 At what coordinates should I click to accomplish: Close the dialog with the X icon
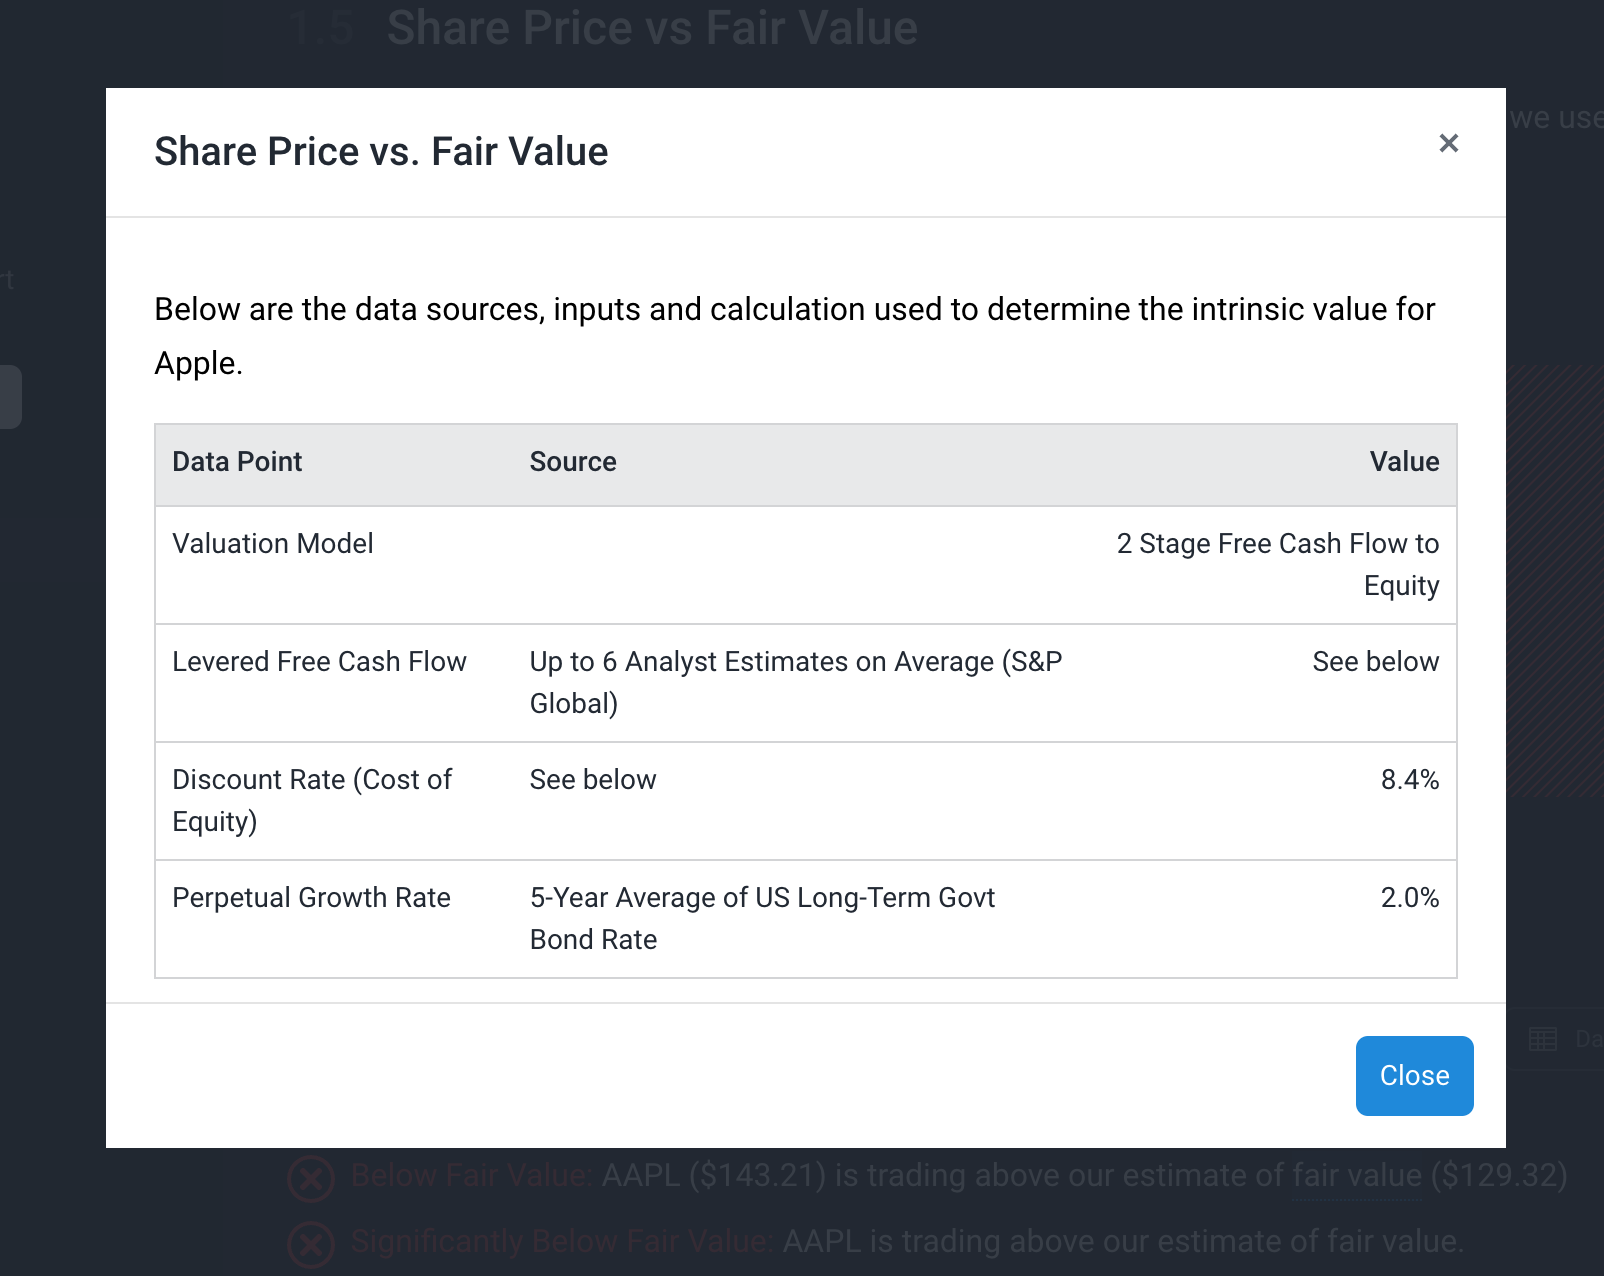pos(1448,143)
